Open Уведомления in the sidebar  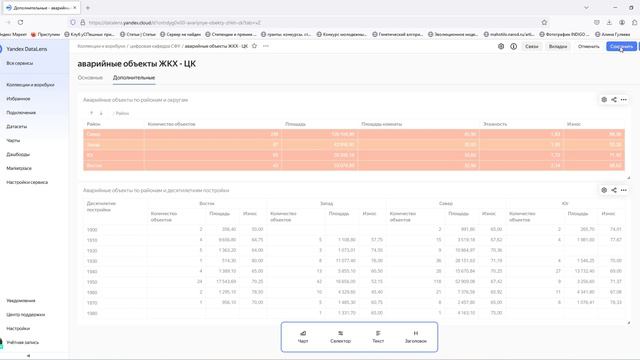point(21,301)
